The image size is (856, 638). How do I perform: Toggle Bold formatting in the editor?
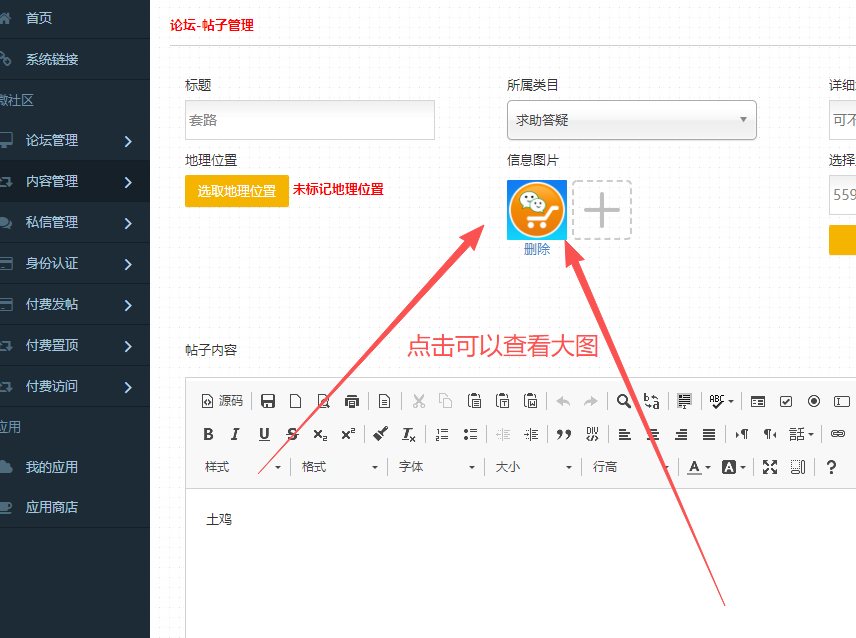(x=208, y=434)
